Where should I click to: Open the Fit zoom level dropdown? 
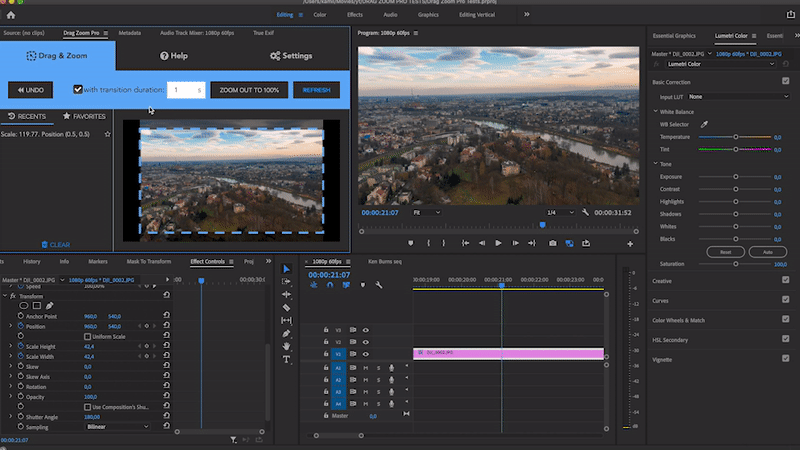pos(427,212)
